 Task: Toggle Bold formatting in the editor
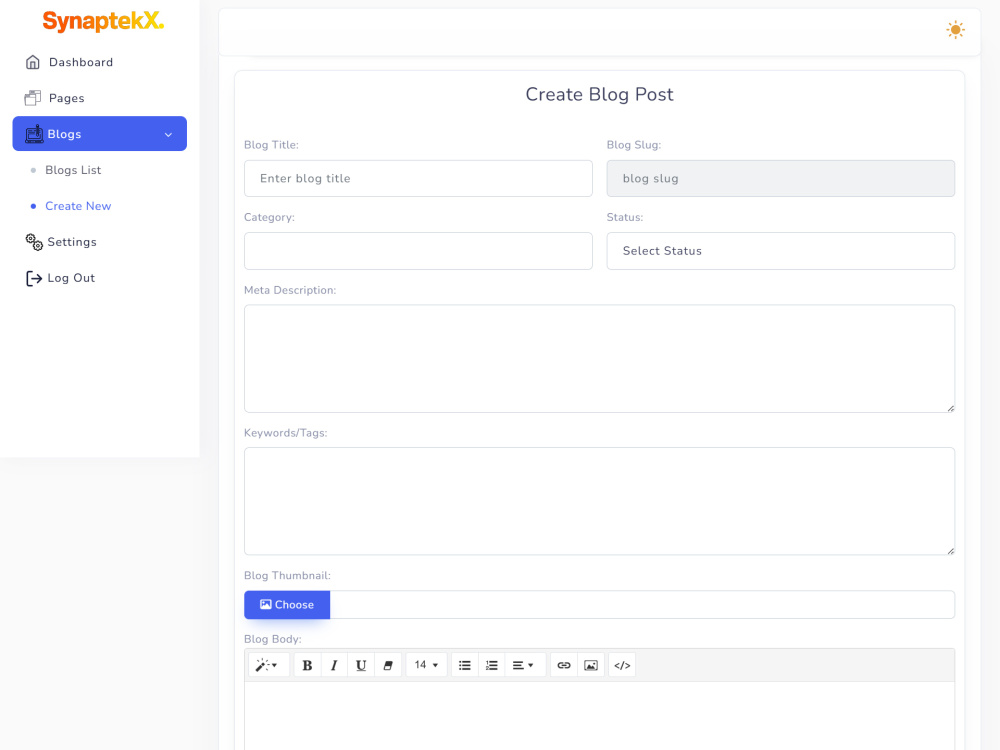coord(307,665)
